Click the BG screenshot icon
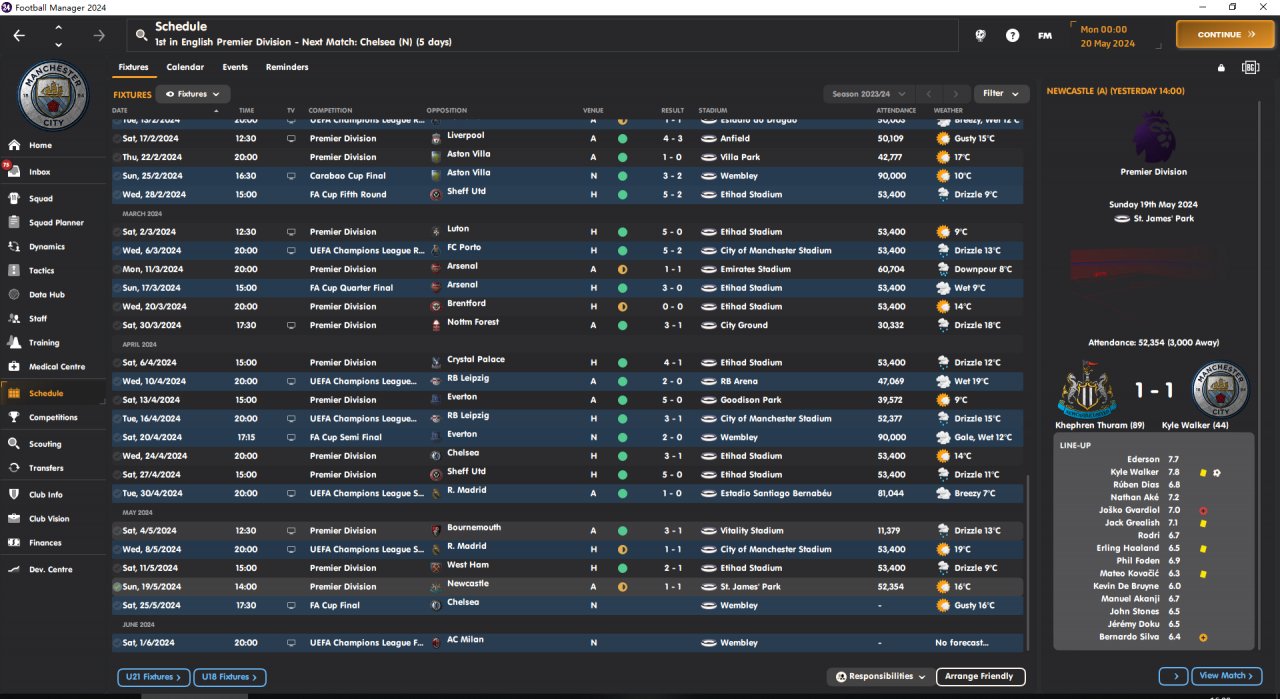 pos(1250,68)
